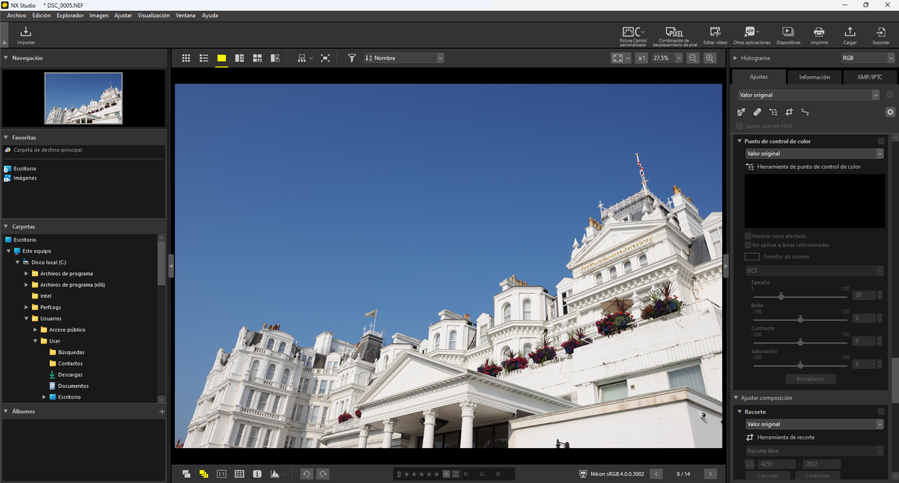Toggle the Punto de control de color checkbox
The image size is (899, 483).
coord(881,141)
